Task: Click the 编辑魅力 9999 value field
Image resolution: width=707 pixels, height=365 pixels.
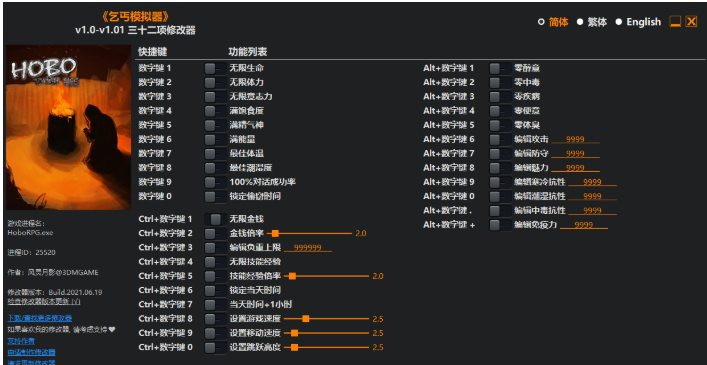Action: [575, 168]
